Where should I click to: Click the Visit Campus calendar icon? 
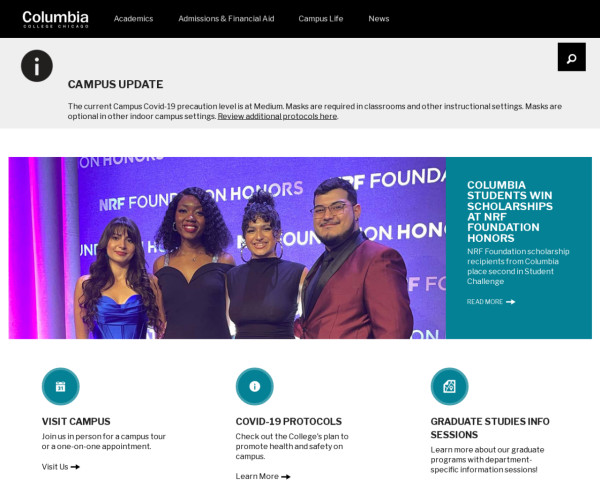pos(60,386)
